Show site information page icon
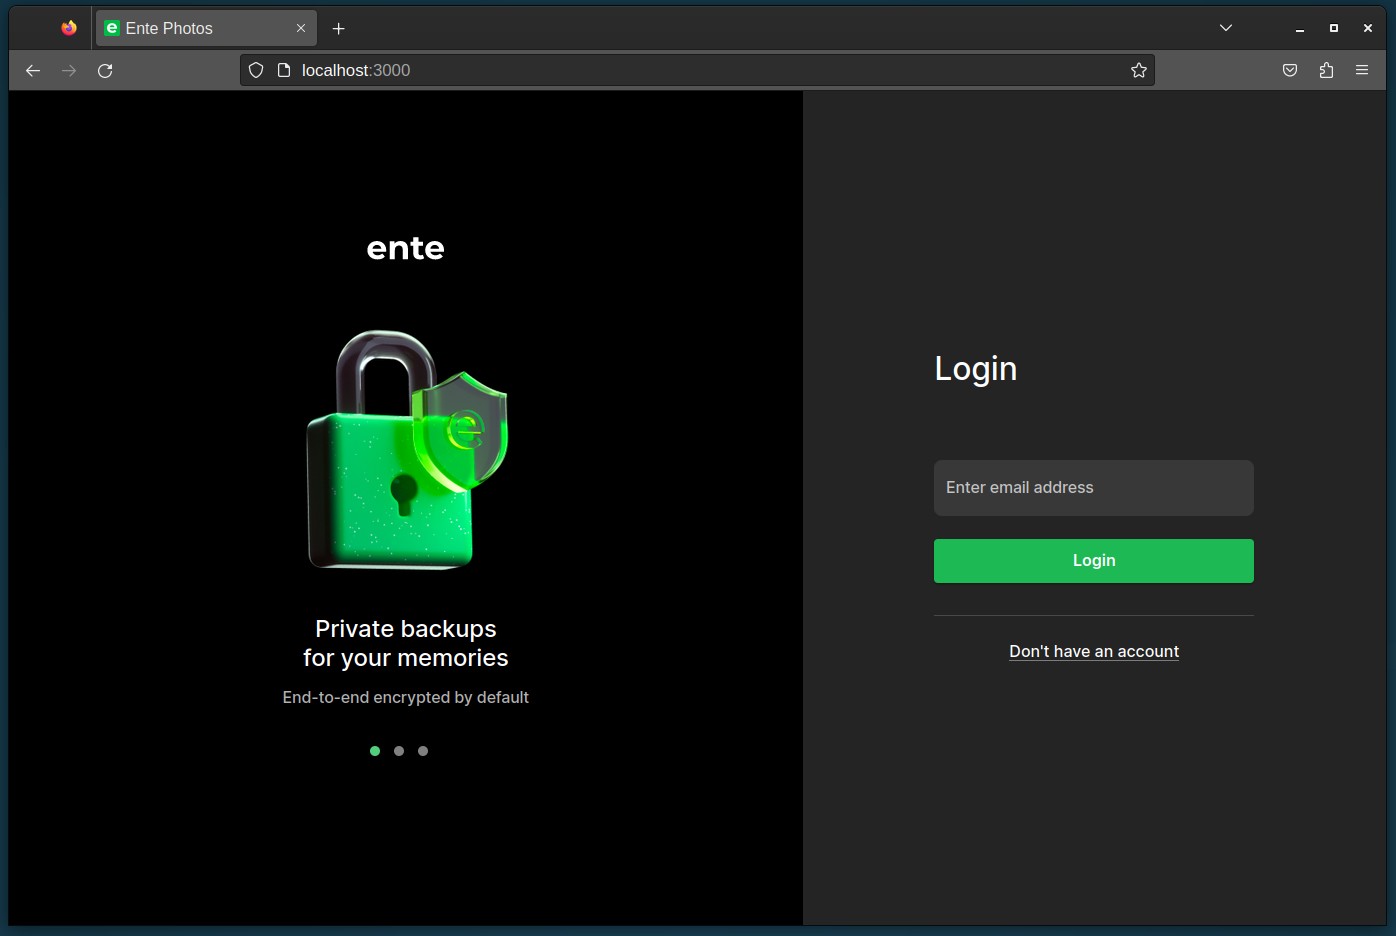 [x=283, y=70]
